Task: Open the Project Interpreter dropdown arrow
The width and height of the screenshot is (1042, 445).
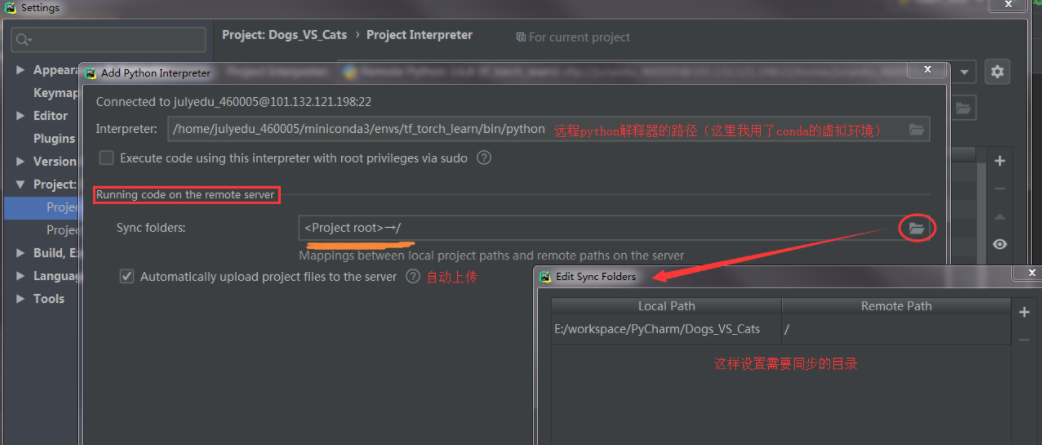Action: pyautogui.click(x=964, y=72)
